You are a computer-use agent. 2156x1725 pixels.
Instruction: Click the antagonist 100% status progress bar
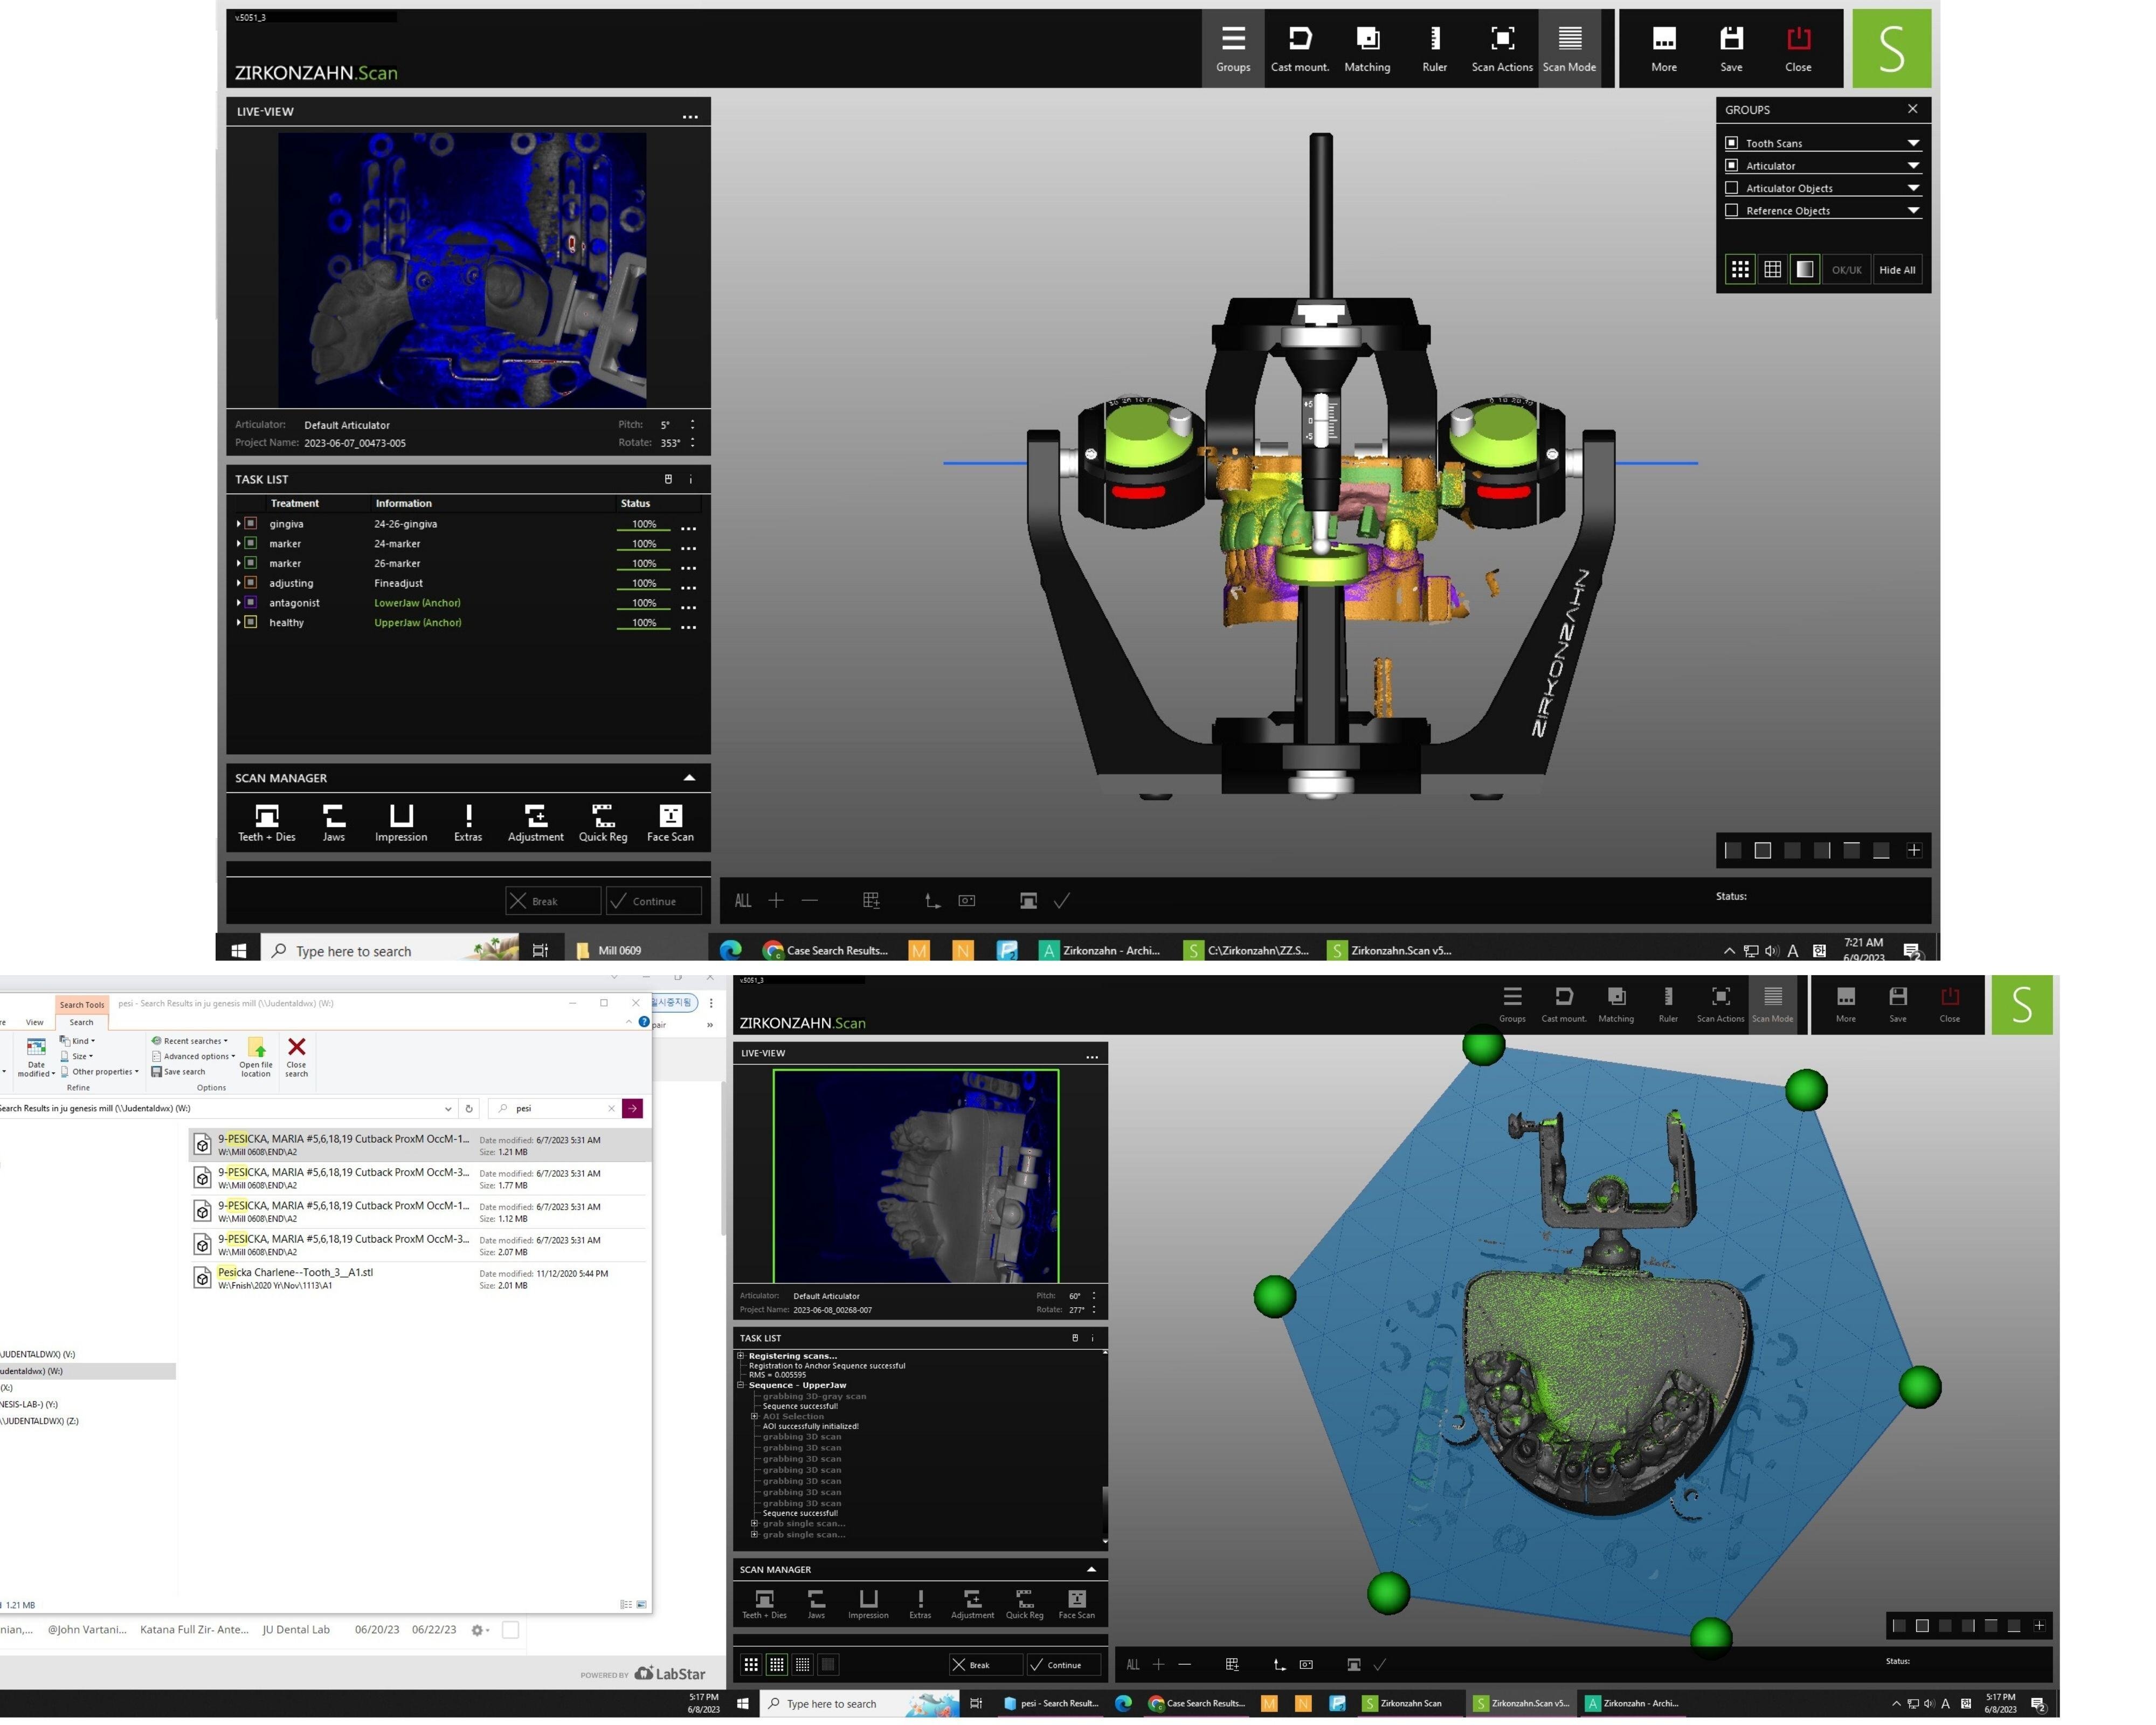[x=644, y=603]
